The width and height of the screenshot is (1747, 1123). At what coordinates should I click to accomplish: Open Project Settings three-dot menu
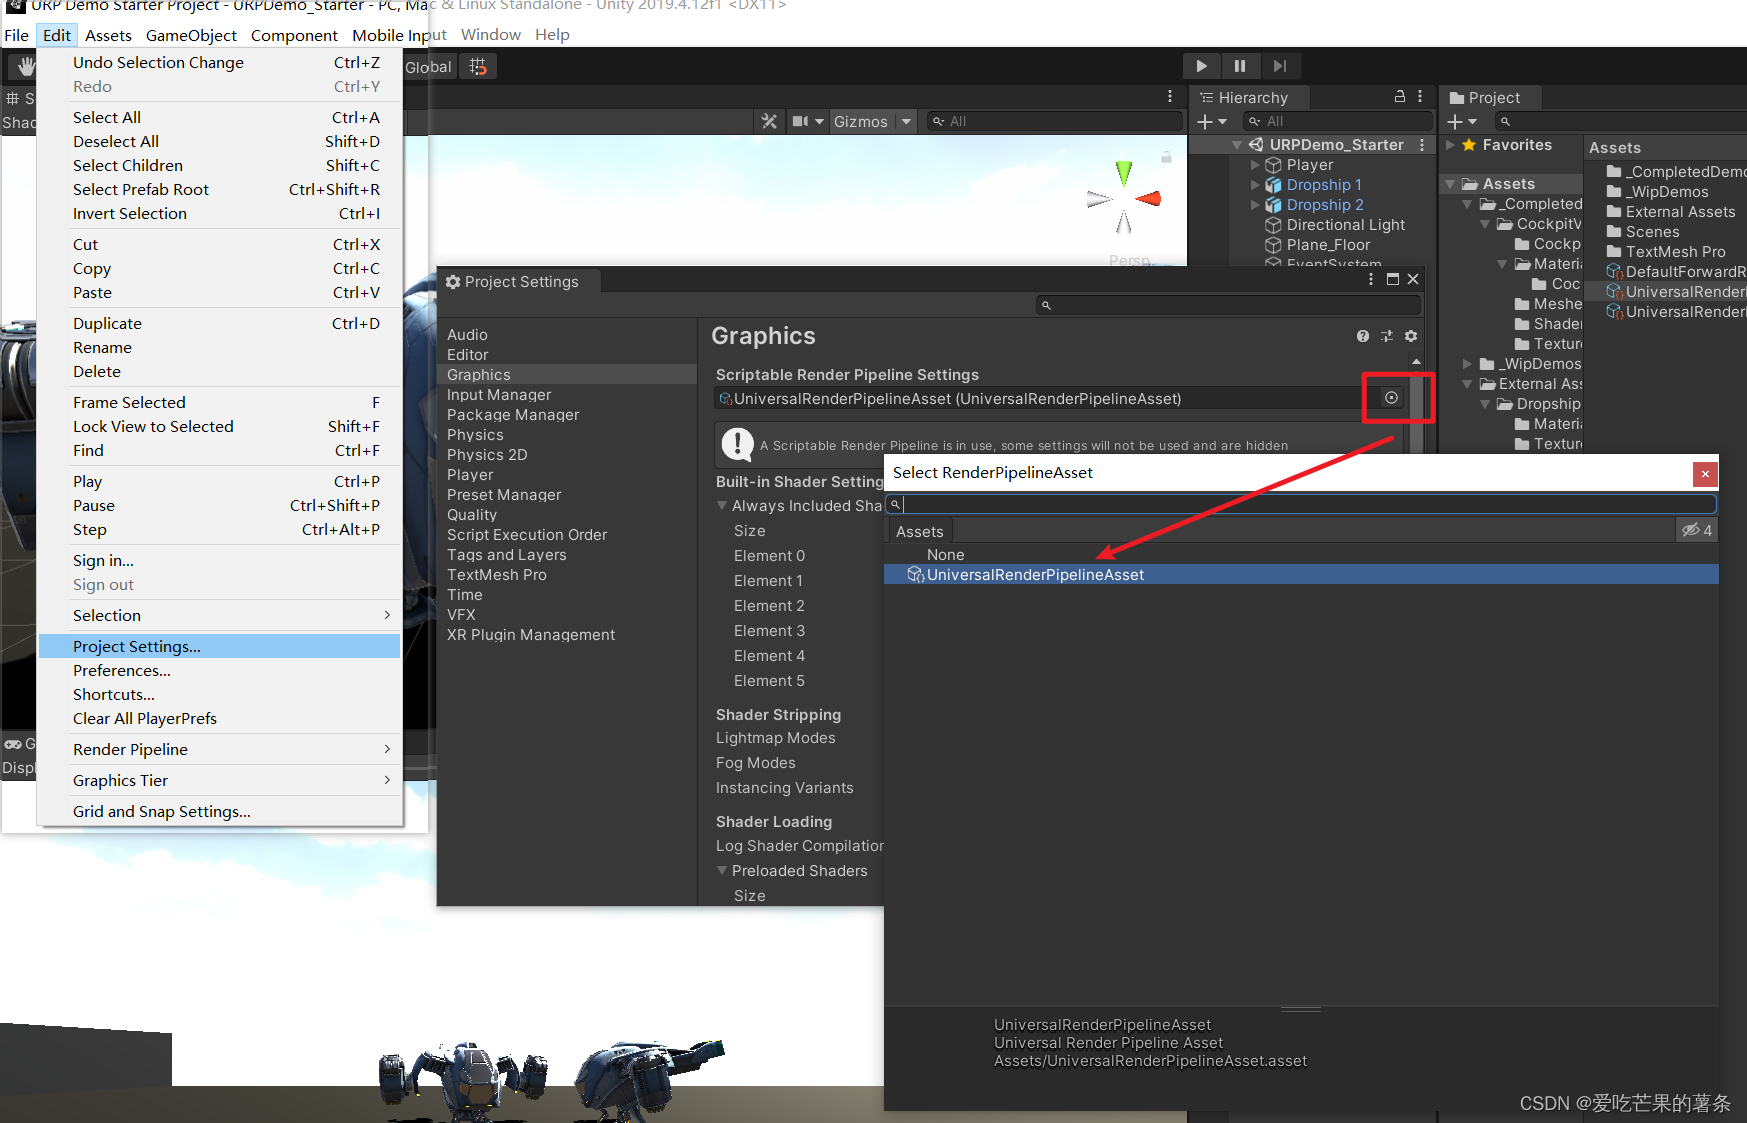(1371, 280)
